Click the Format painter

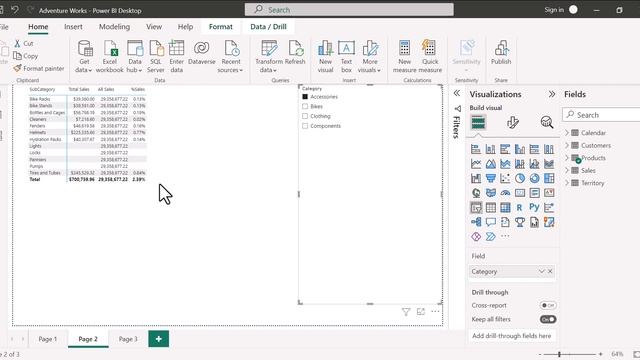39,69
